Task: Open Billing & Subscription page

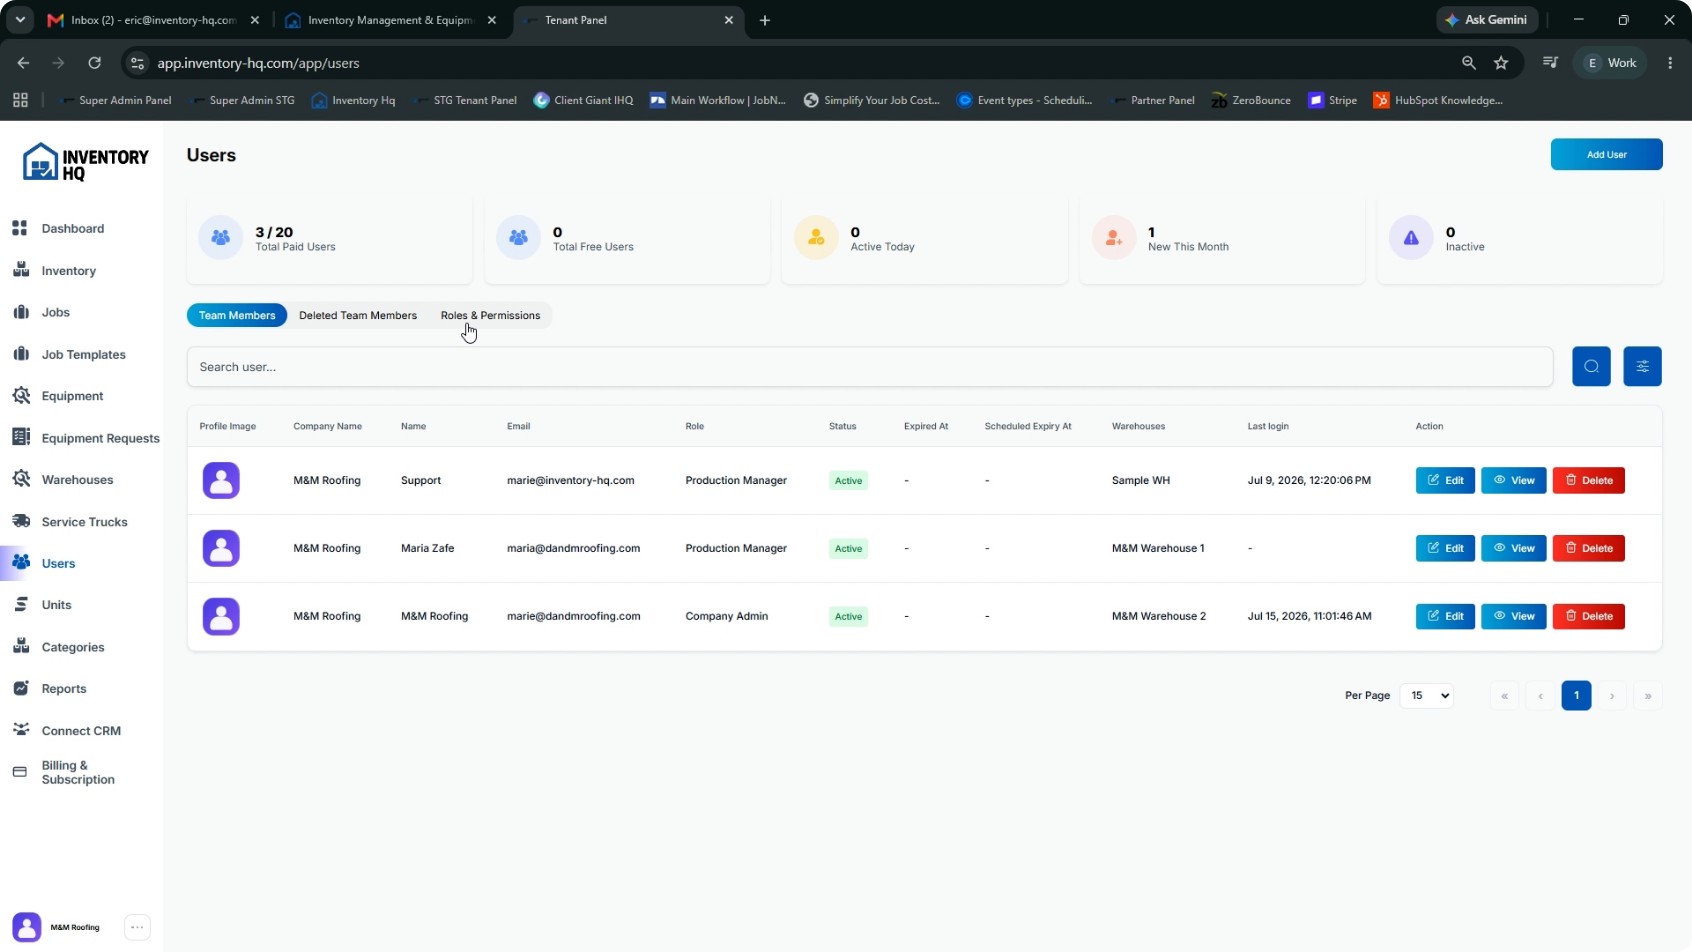Action: pyautogui.click(x=78, y=772)
